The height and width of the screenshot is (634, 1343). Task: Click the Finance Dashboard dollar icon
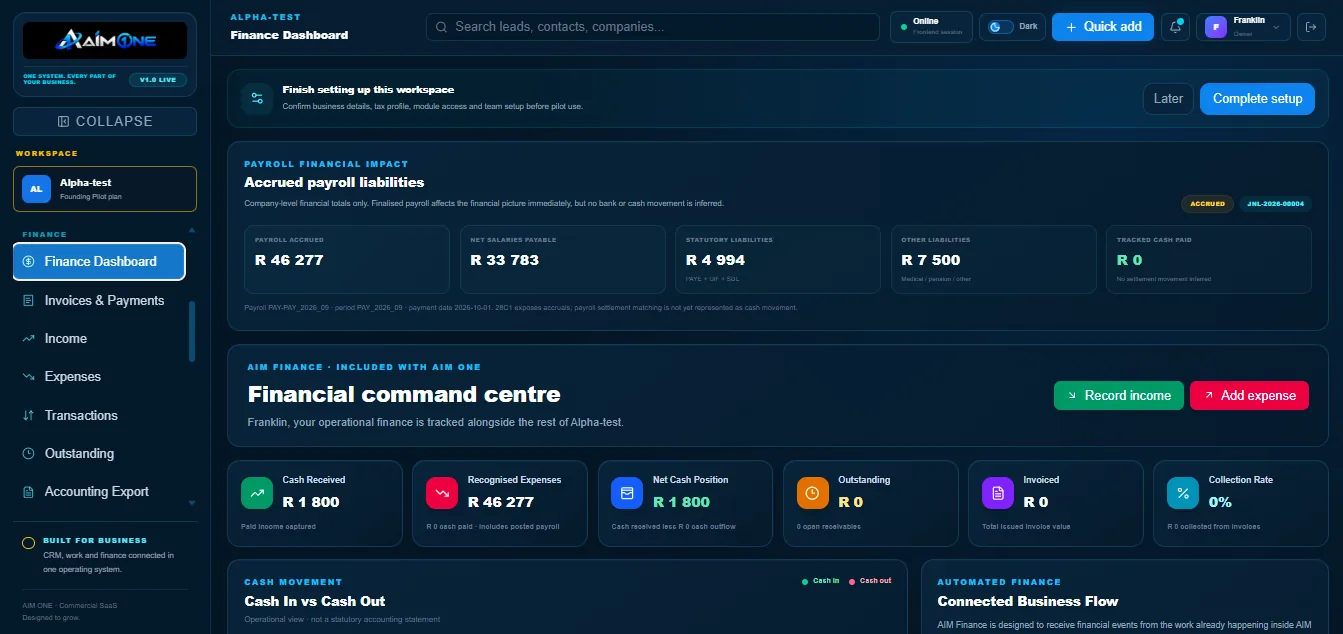28,261
